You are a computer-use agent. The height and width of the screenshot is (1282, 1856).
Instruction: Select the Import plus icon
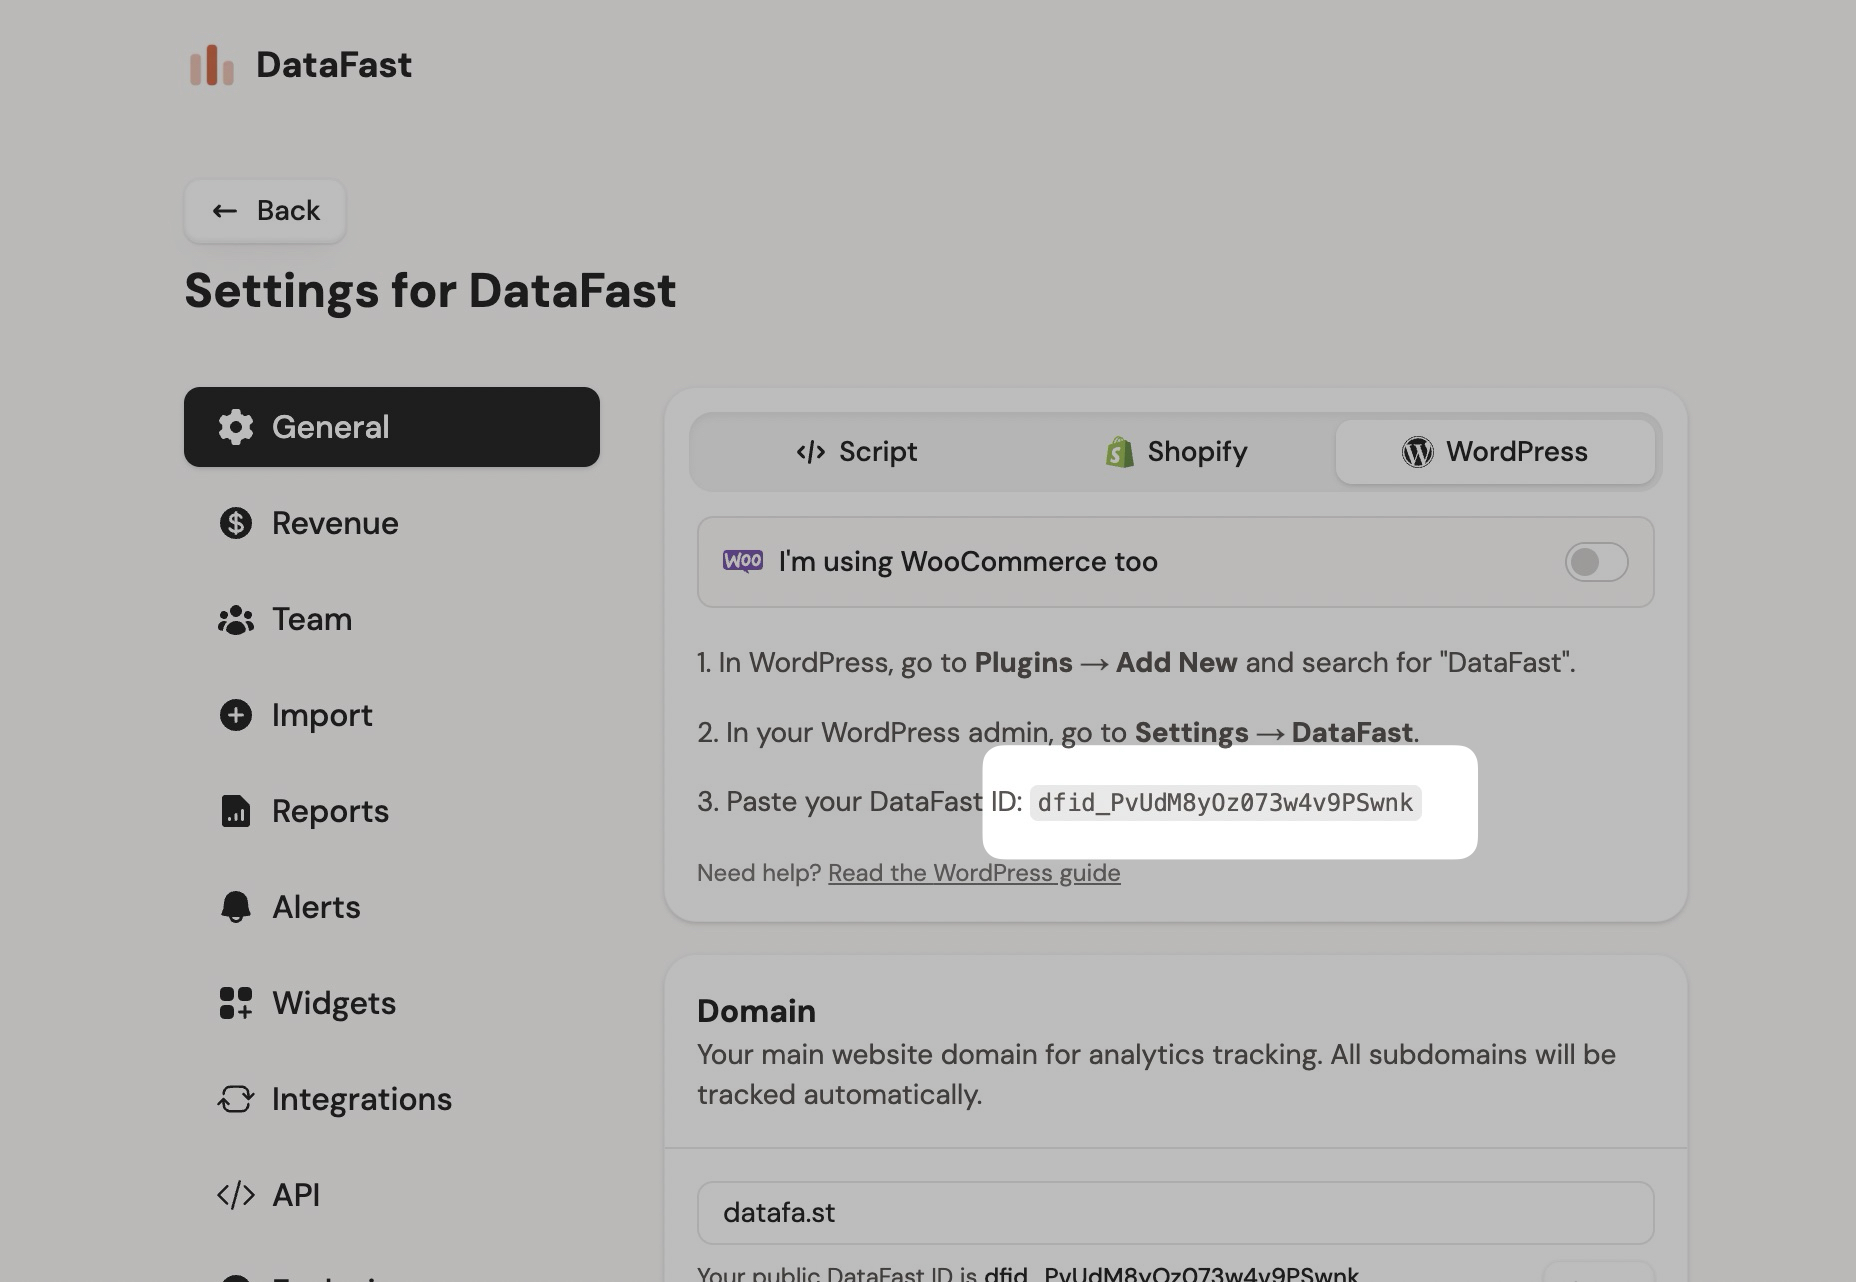point(236,715)
